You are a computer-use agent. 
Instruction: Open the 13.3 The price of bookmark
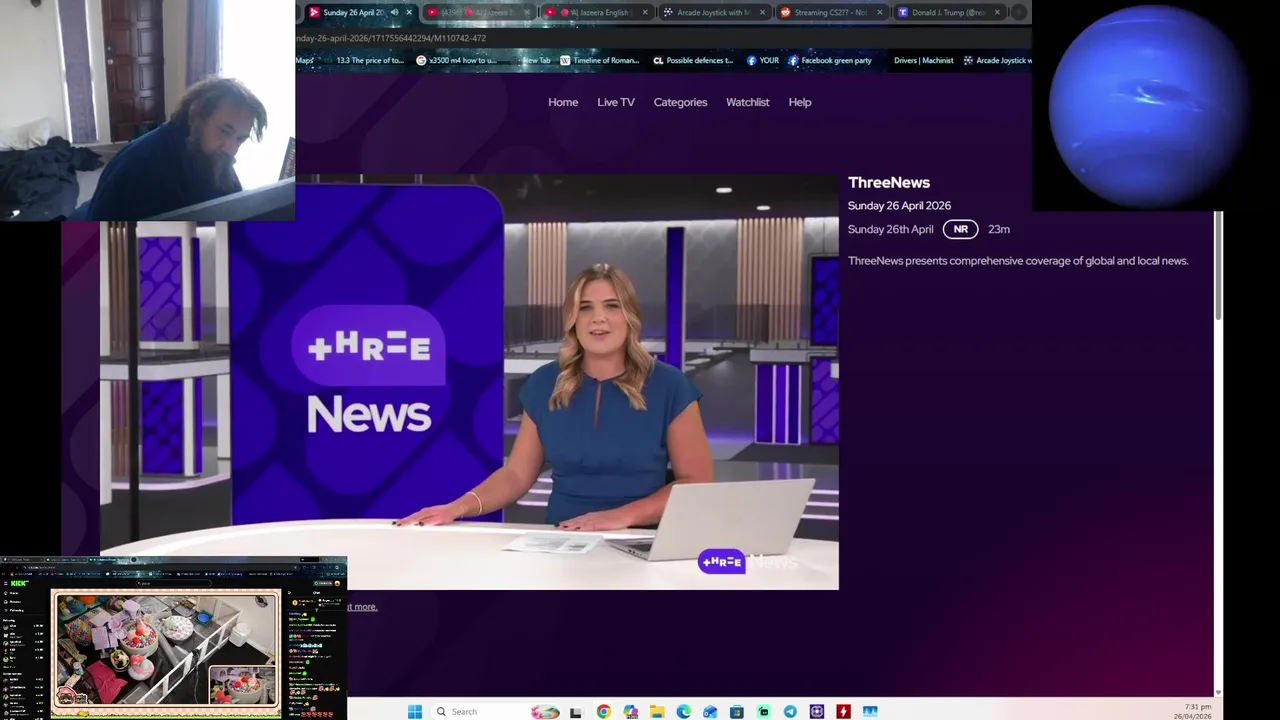(x=369, y=60)
